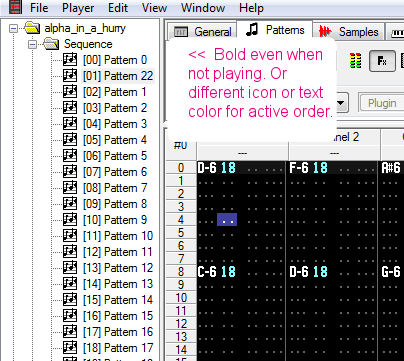Click pattern icon beside [18] Pattern 17
Screen dimensions: 404x361
point(70,347)
